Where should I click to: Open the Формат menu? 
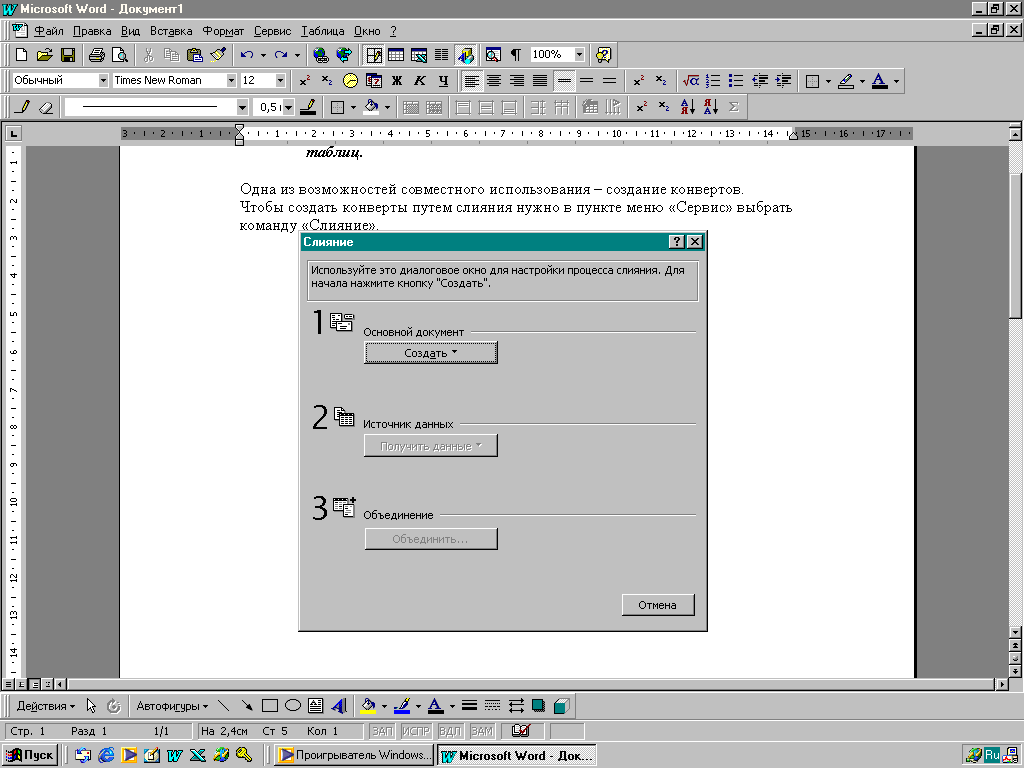(223, 31)
